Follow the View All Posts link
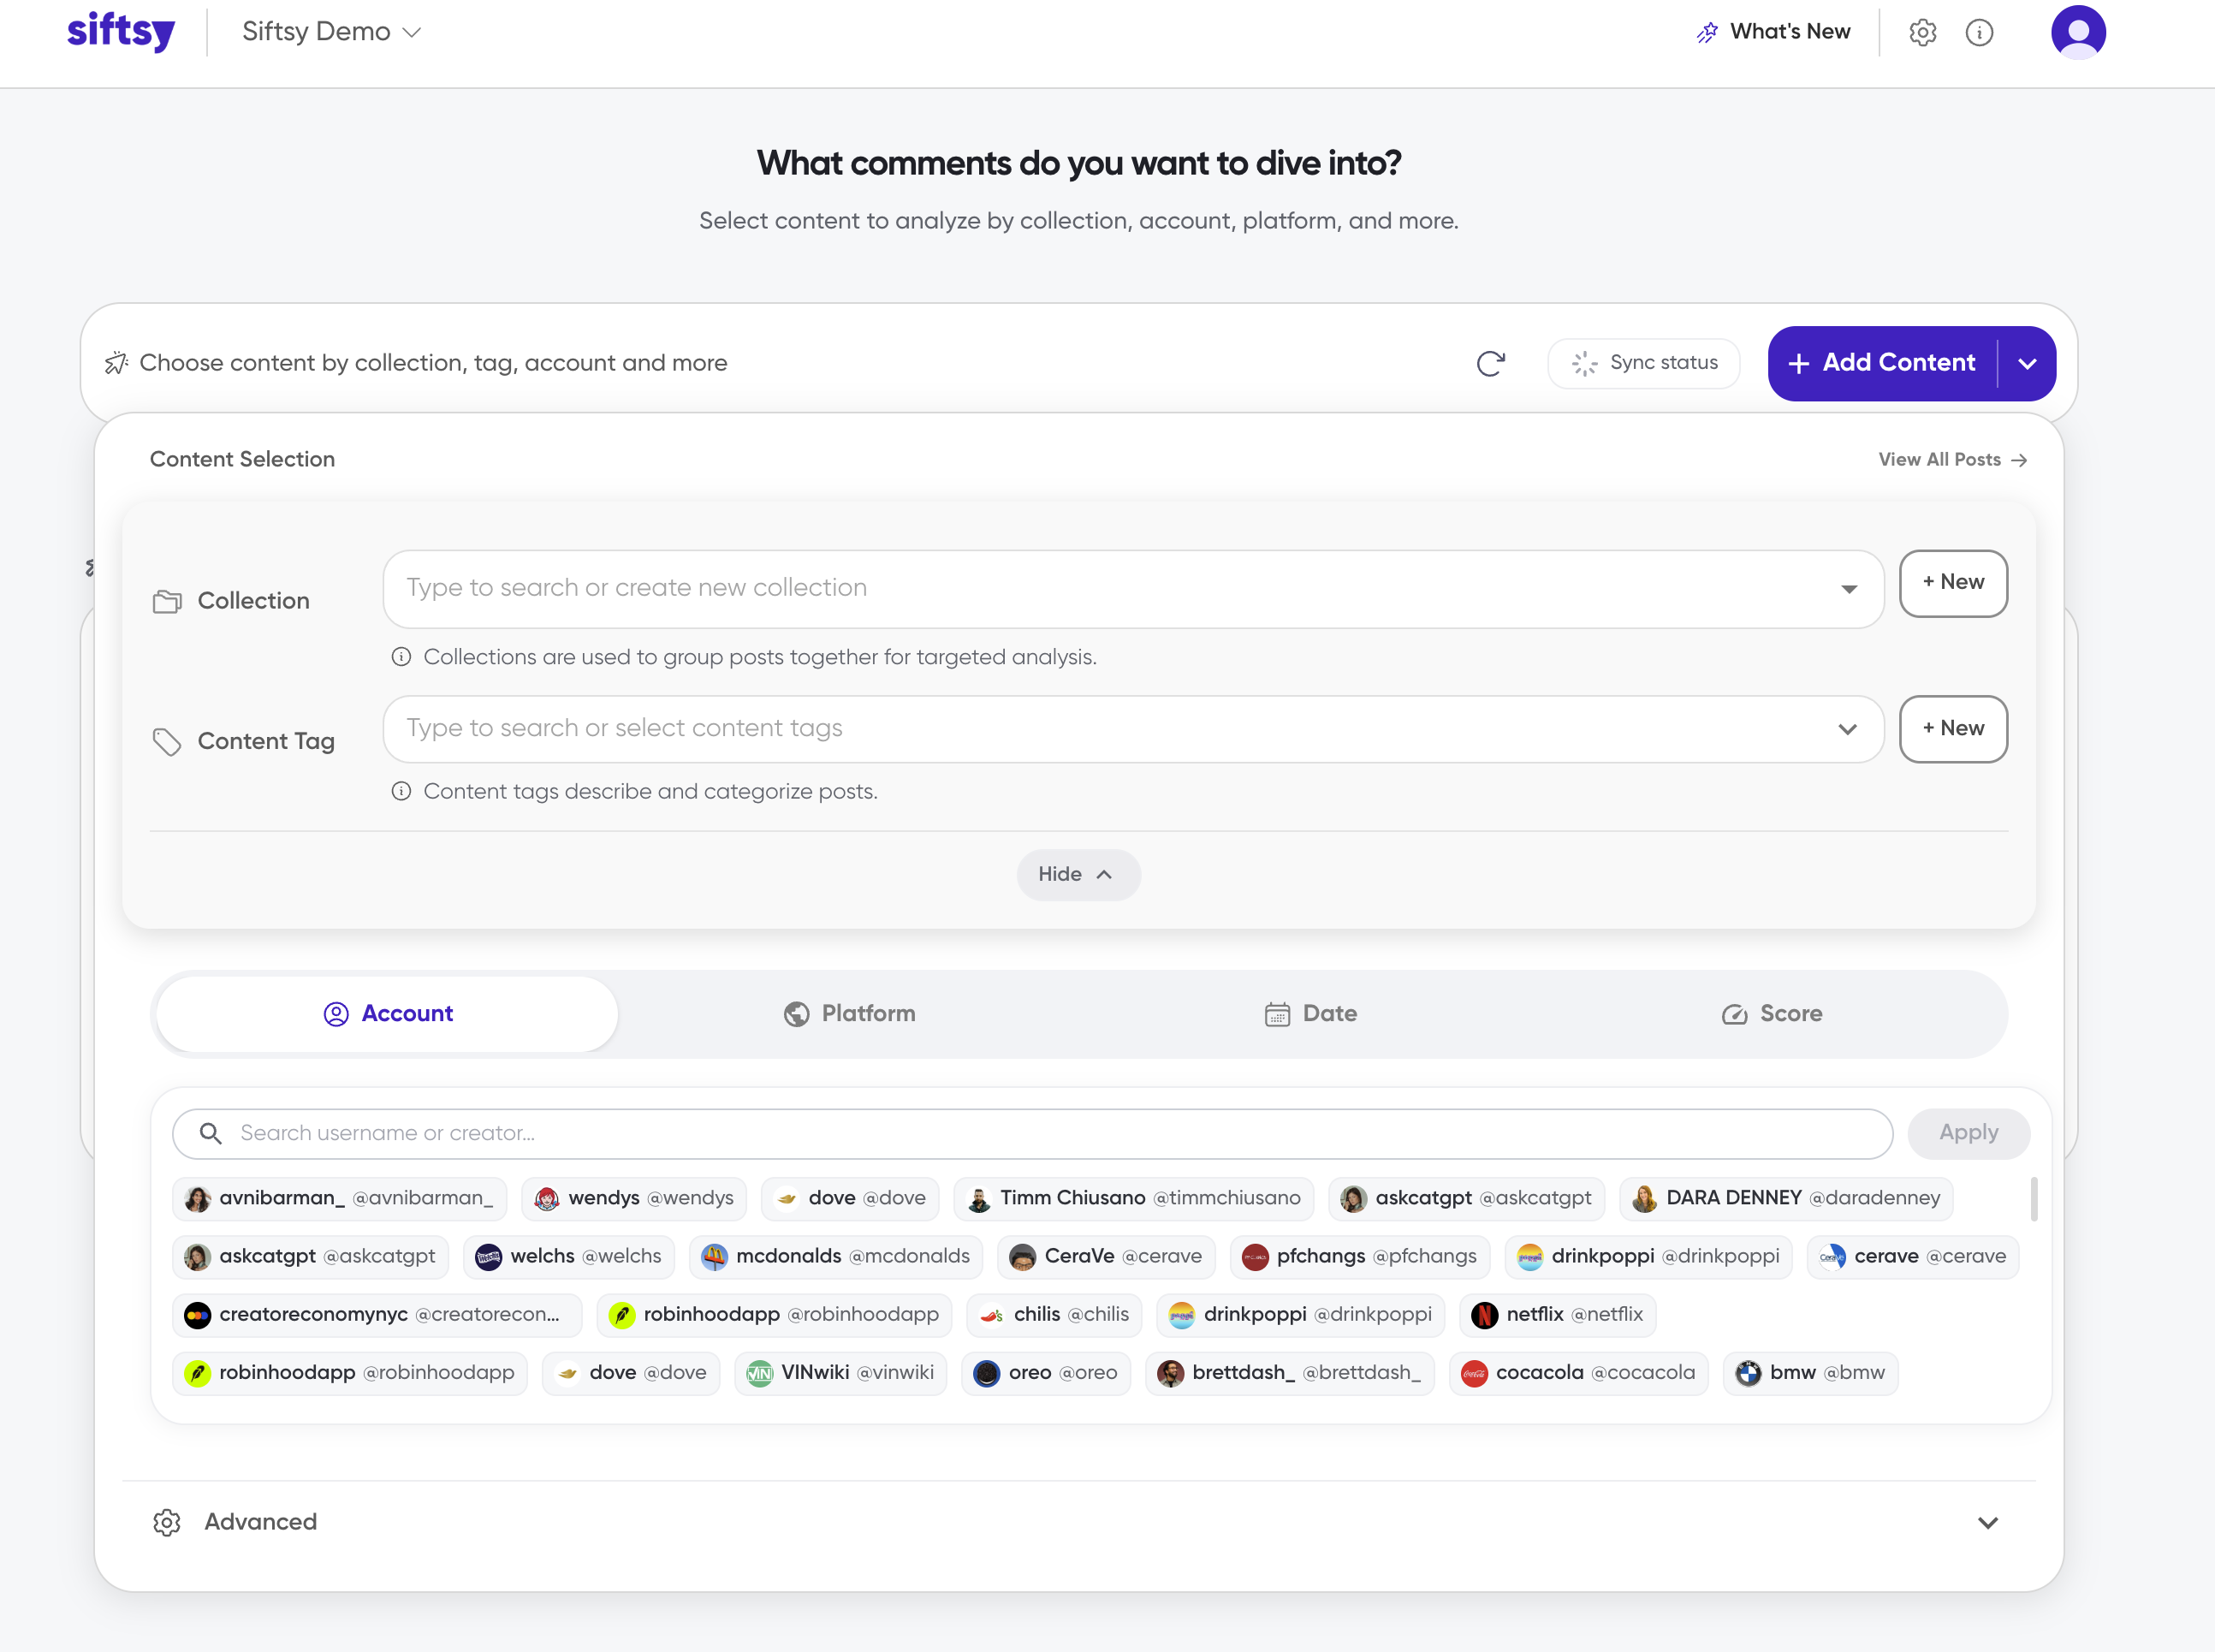This screenshot has width=2215, height=1652. [1952, 460]
